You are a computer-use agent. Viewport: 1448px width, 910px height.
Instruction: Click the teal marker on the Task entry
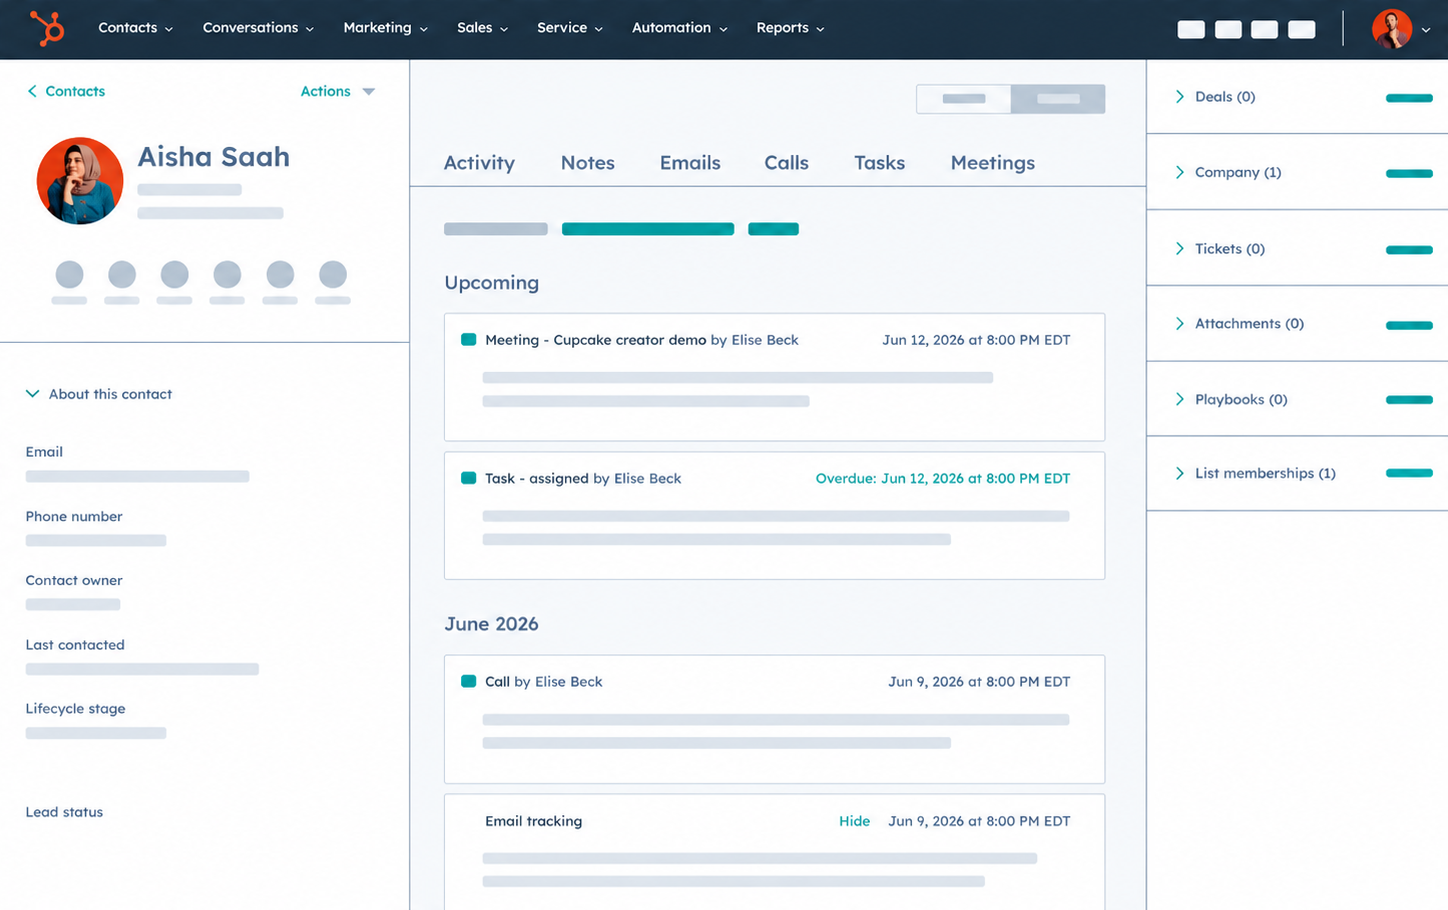pos(468,478)
